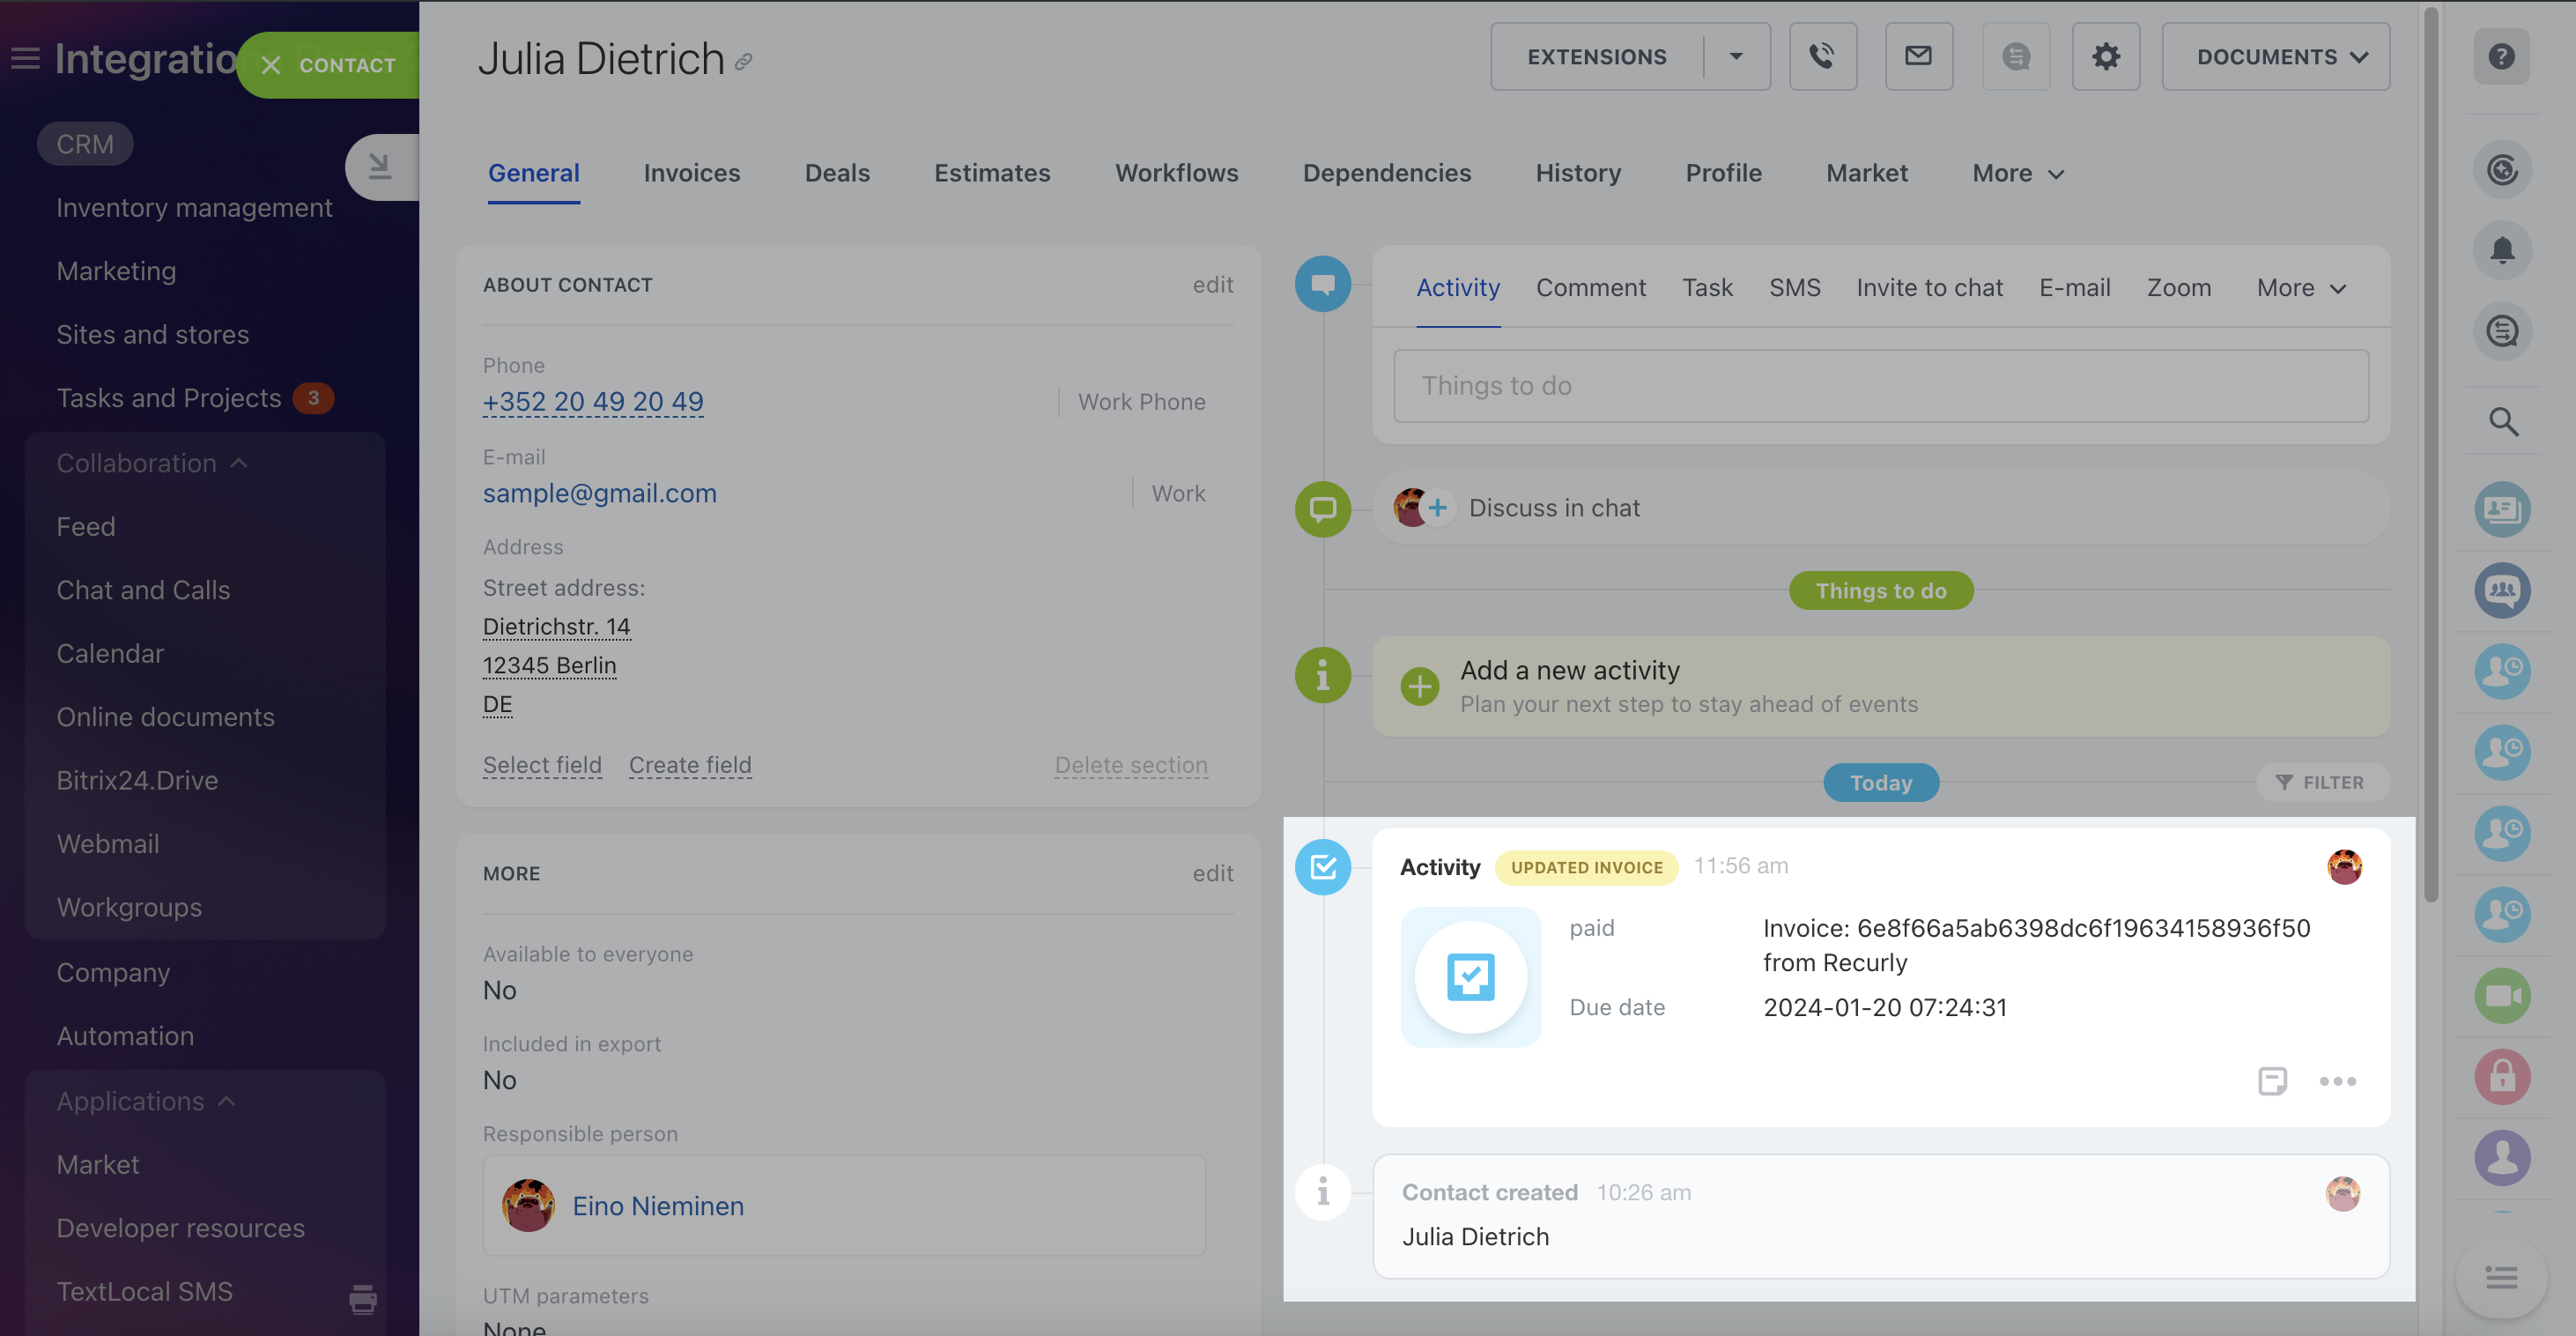Image resolution: width=2576 pixels, height=1336 pixels.
Task: Expand the More tab list
Action: (x=2017, y=174)
